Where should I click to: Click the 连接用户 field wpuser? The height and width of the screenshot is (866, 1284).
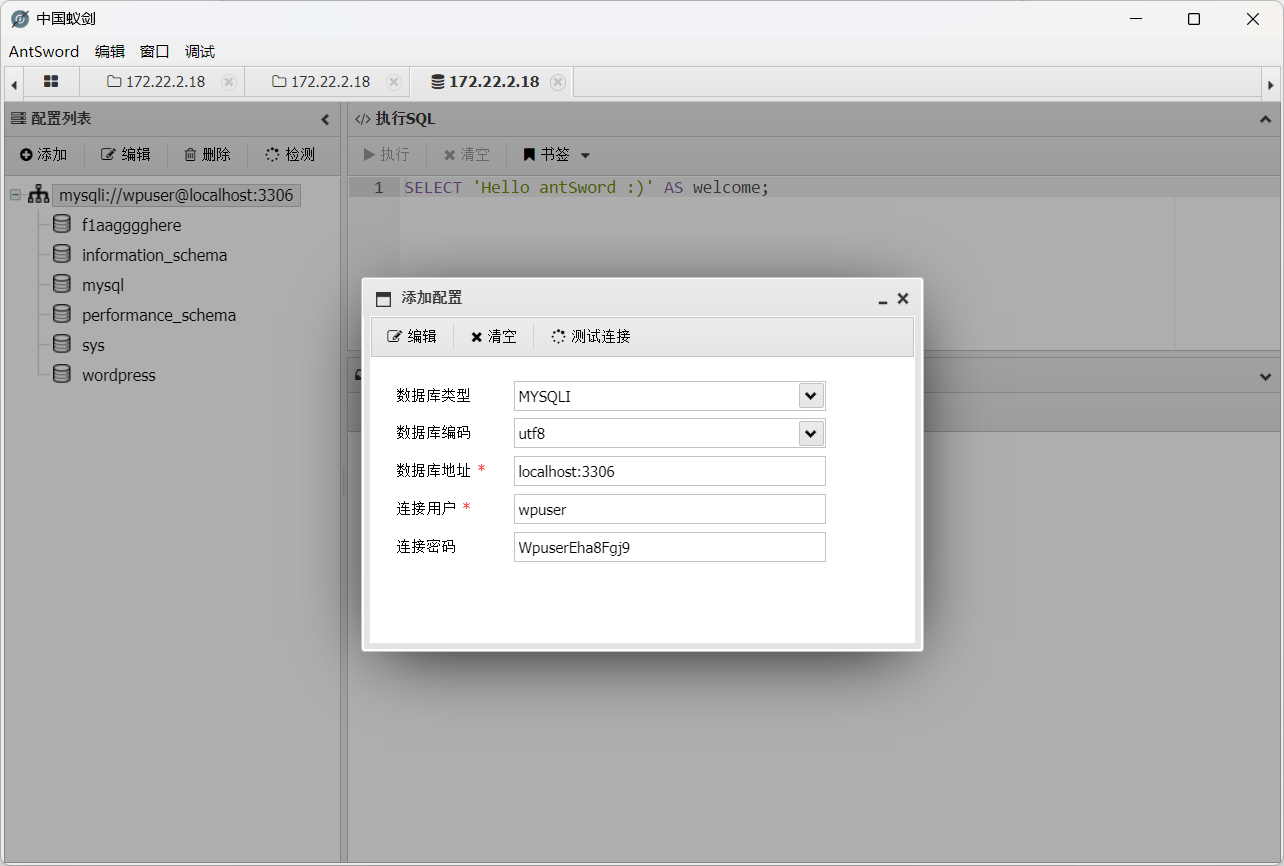coord(670,509)
